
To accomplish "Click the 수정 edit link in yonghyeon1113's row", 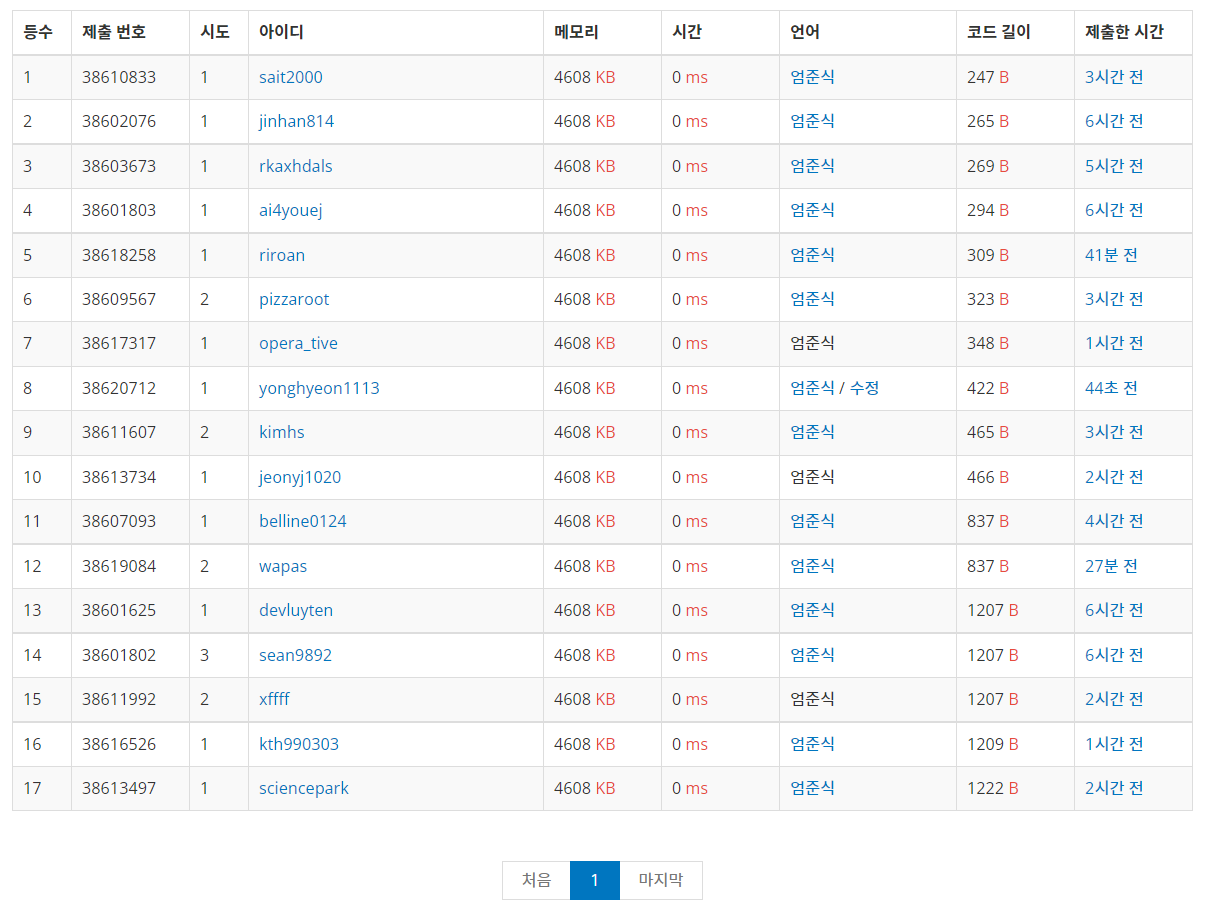I will 864,388.
